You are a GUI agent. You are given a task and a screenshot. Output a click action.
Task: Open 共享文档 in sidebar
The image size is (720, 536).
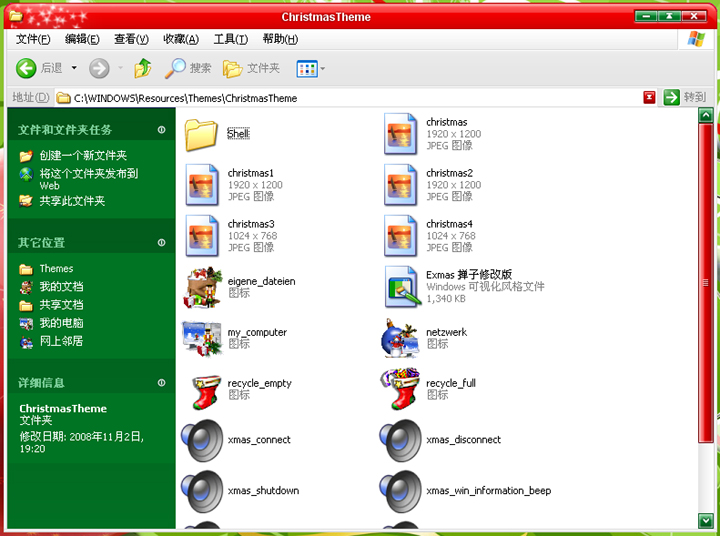tap(61, 305)
